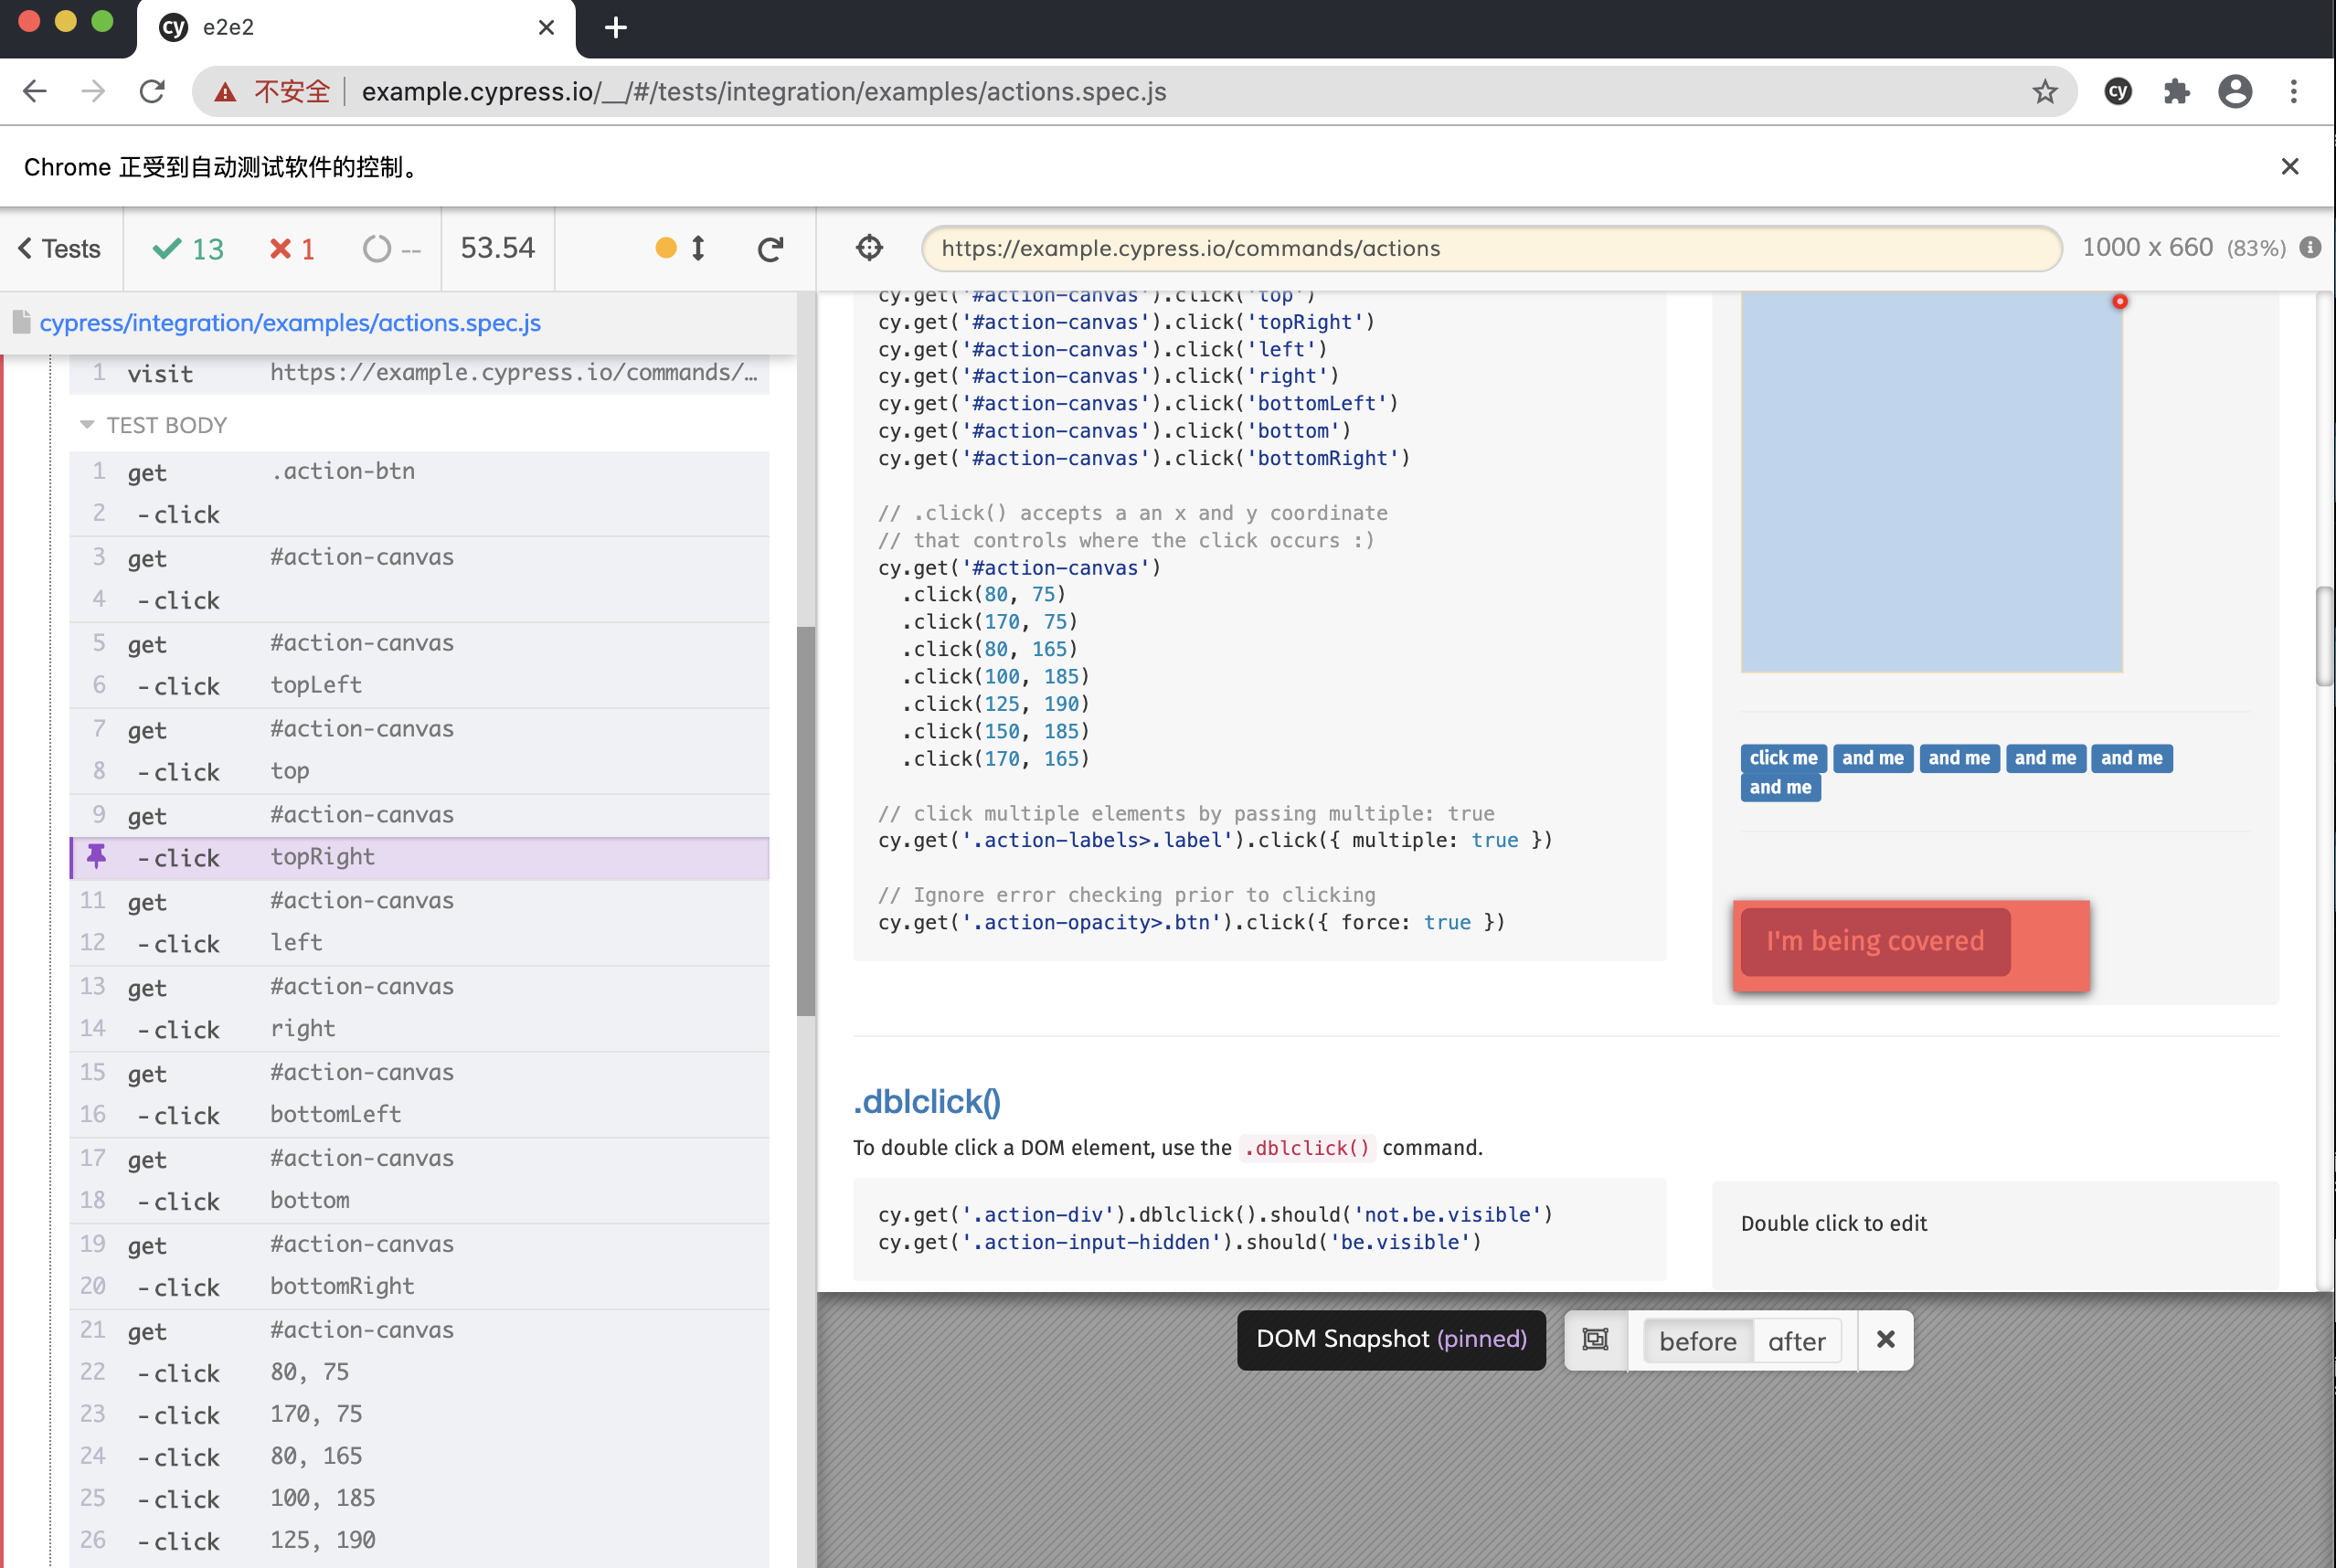This screenshot has height=1568, width=2336.
Task: Show the before DOM snapshot
Action: pyautogui.click(x=1697, y=1341)
